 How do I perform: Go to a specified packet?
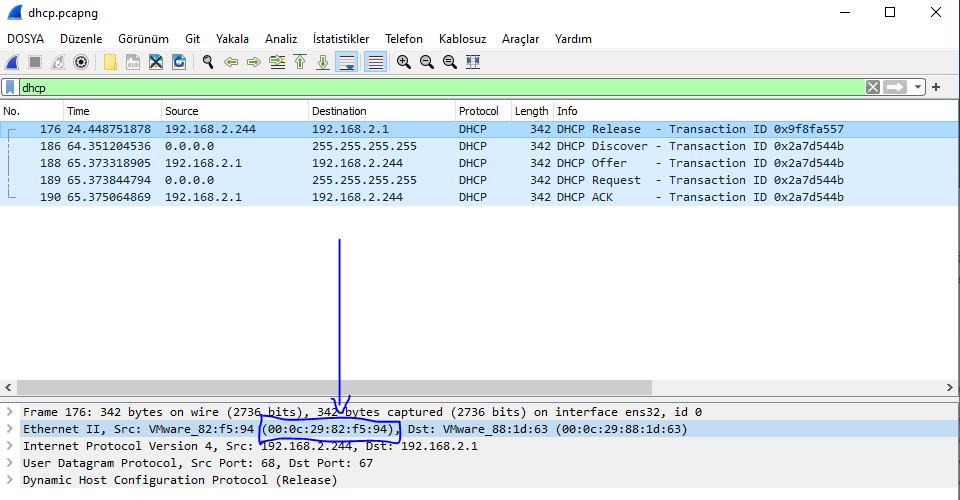(x=277, y=62)
